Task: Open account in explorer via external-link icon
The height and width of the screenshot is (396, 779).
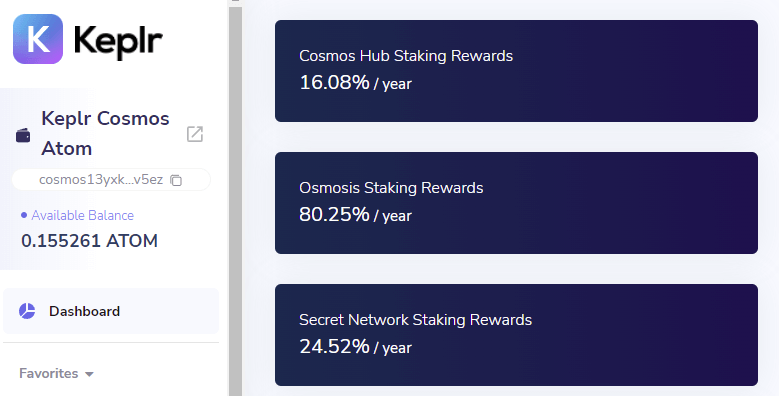Action: coord(195,134)
